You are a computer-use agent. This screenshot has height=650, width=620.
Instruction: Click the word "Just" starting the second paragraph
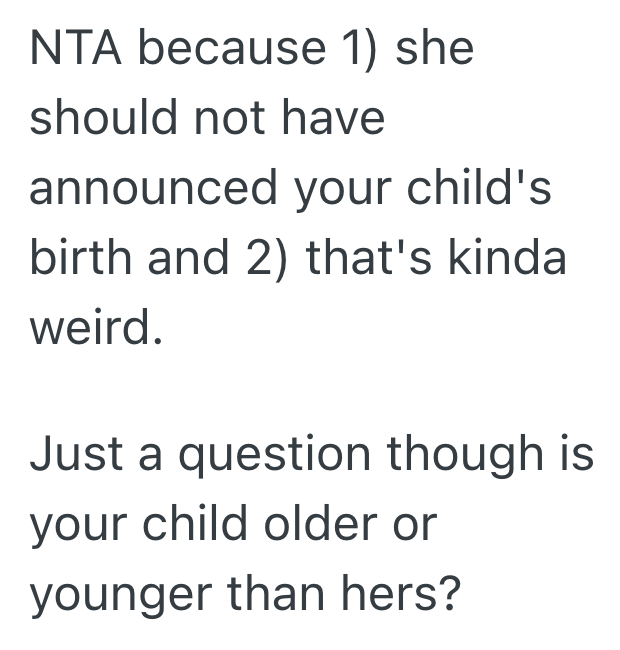coord(76,455)
